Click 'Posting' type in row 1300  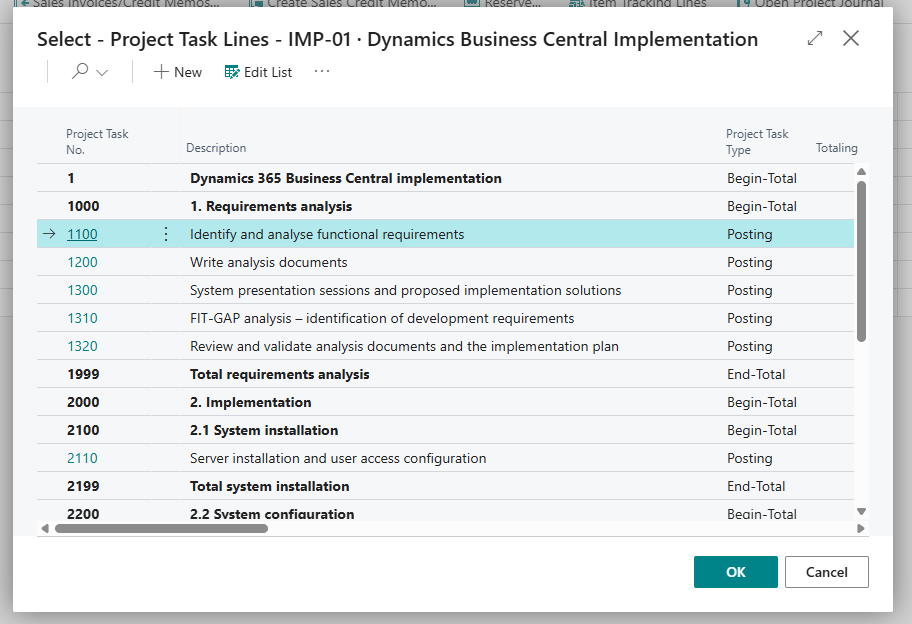tap(750, 290)
